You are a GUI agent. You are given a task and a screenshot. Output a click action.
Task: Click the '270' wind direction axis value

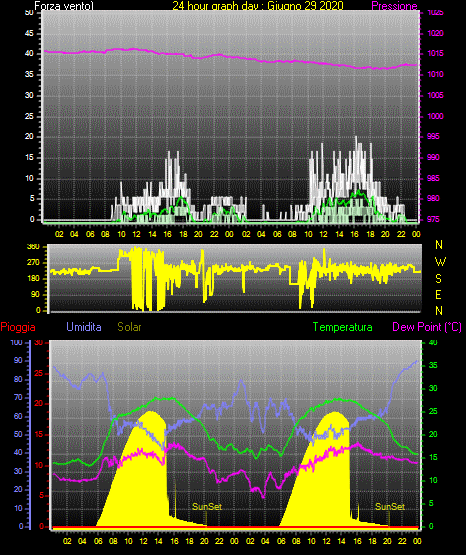pyautogui.click(x=33, y=263)
